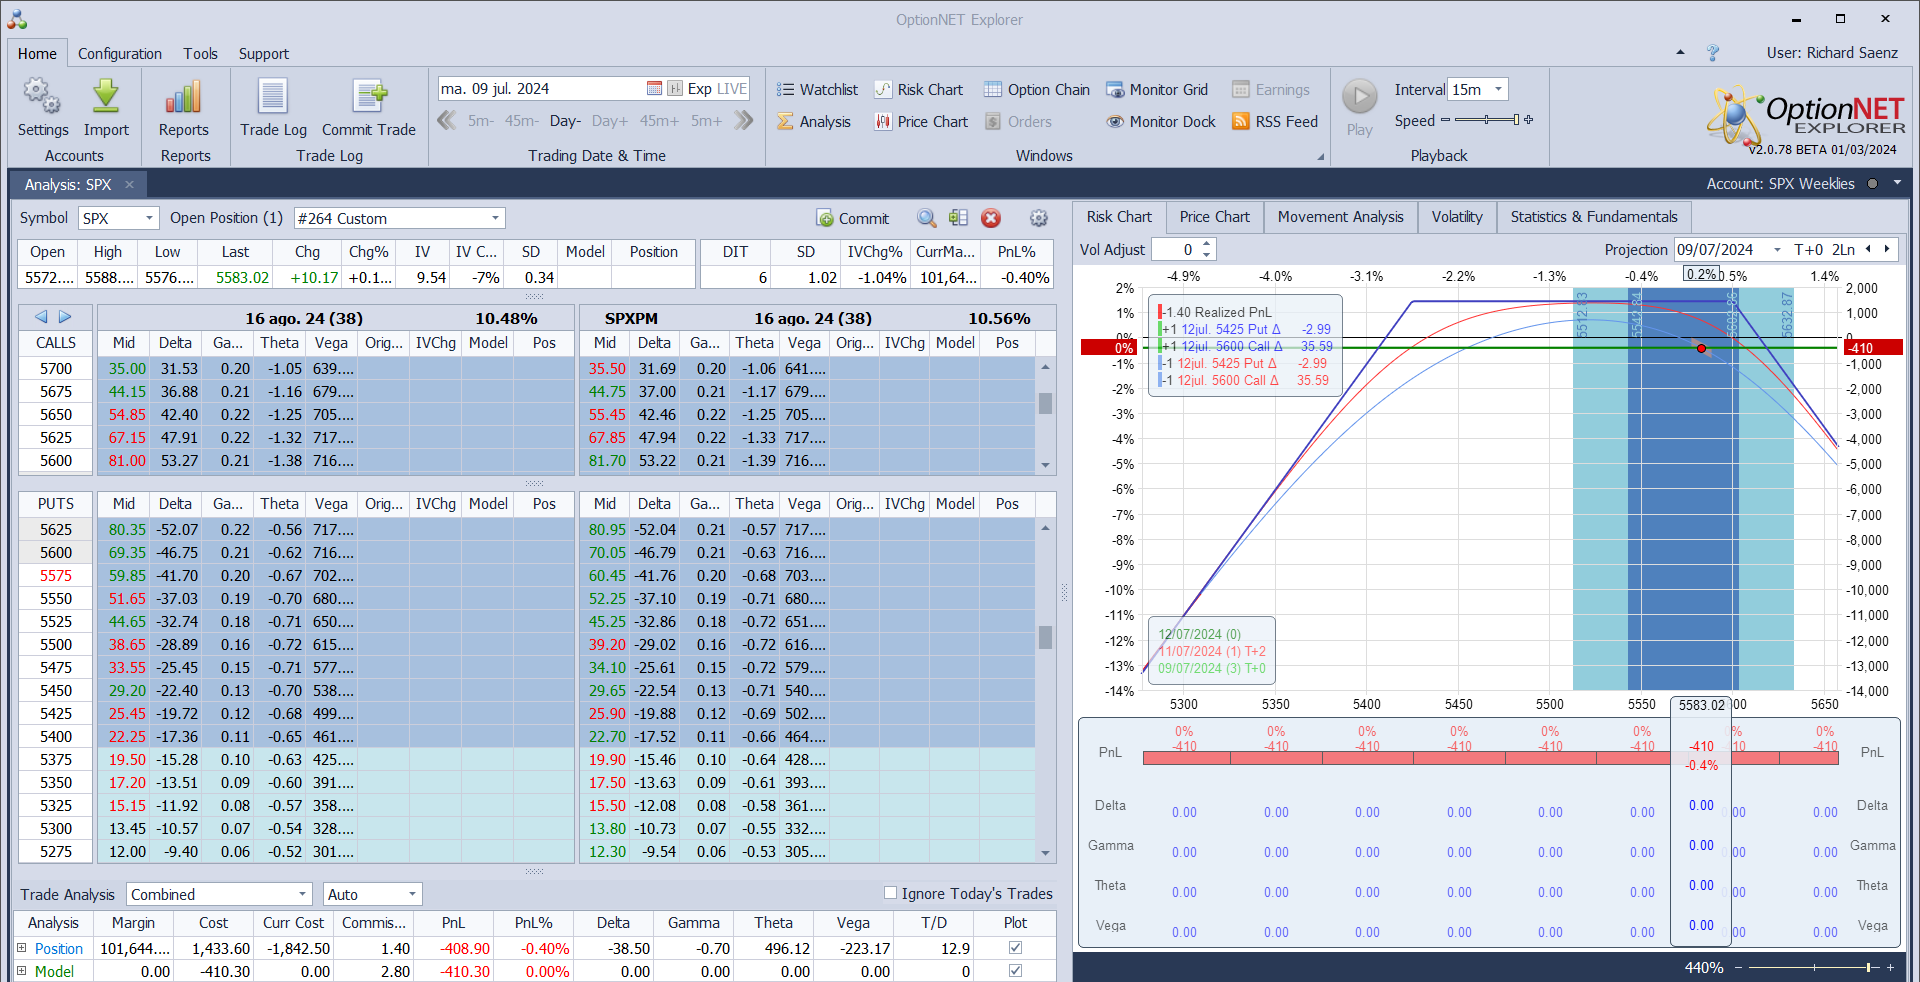Open the Configuration ribbon tab
This screenshot has width=1920, height=982.
pyautogui.click(x=120, y=53)
